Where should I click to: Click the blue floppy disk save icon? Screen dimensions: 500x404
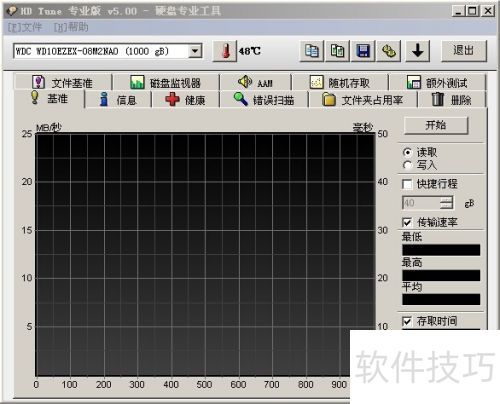point(363,51)
